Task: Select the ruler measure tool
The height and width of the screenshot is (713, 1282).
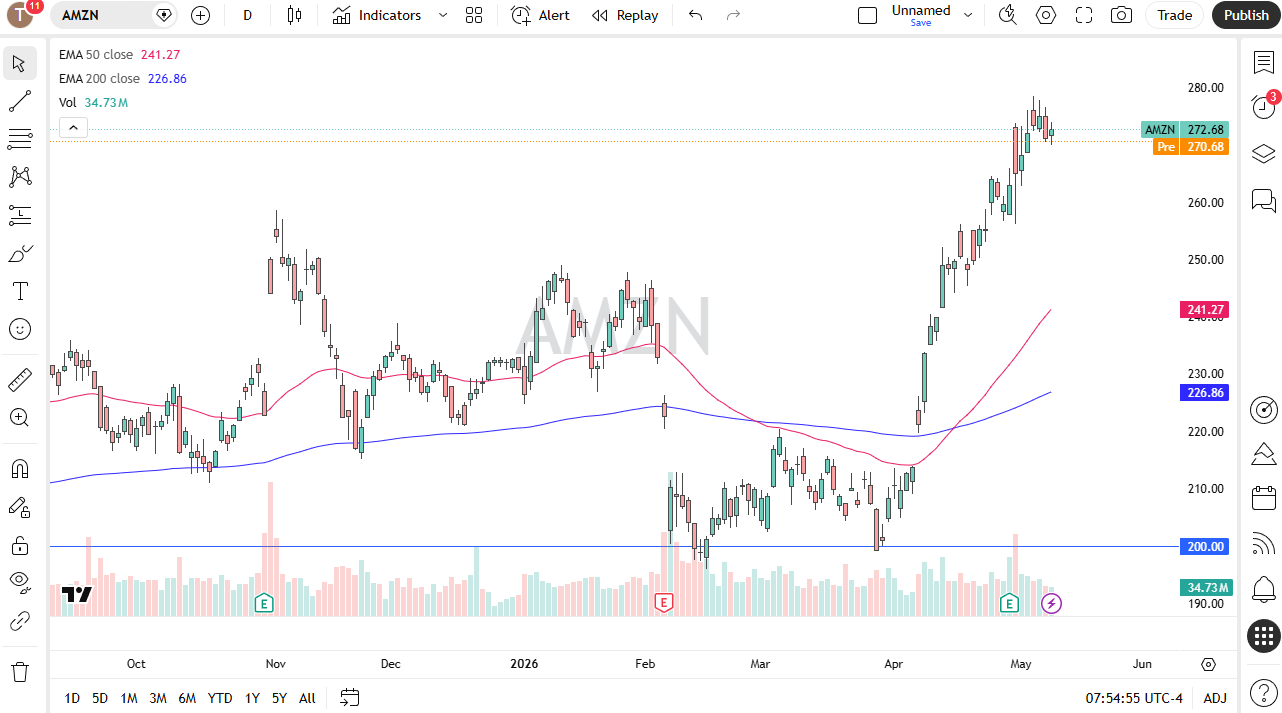Action: coord(19,379)
